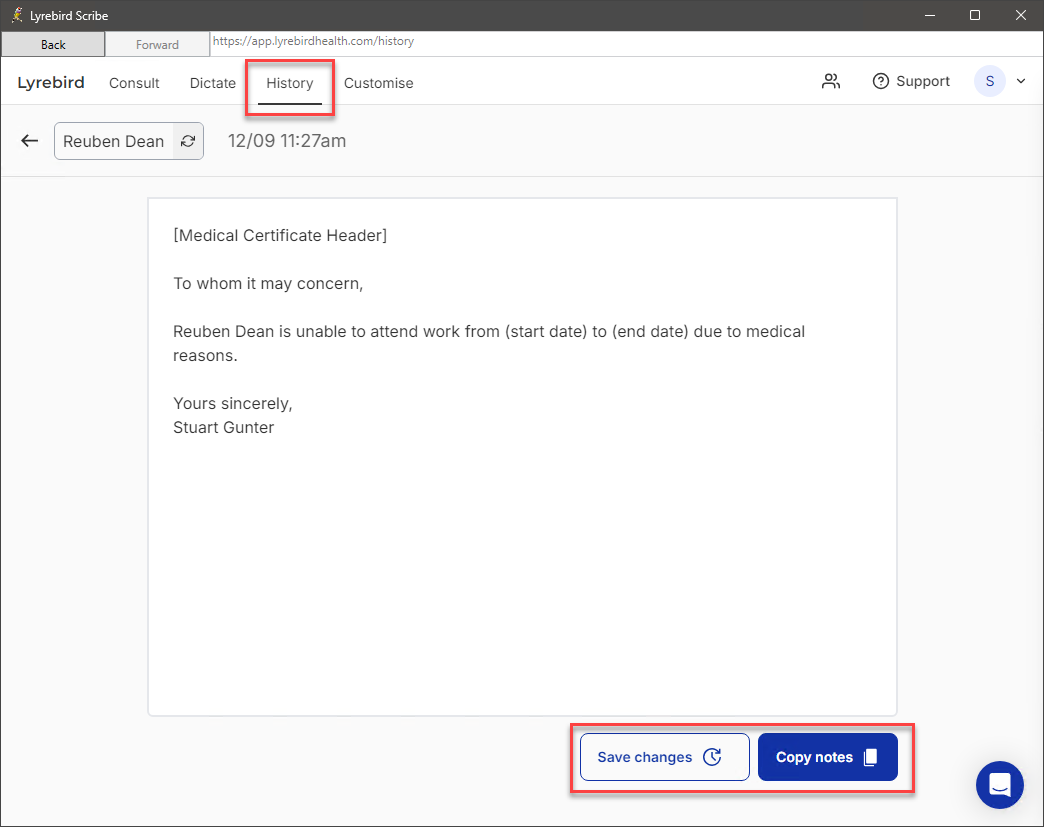This screenshot has width=1044, height=827.
Task: Click the back arrow beside the patient name
Action: [29, 140]
